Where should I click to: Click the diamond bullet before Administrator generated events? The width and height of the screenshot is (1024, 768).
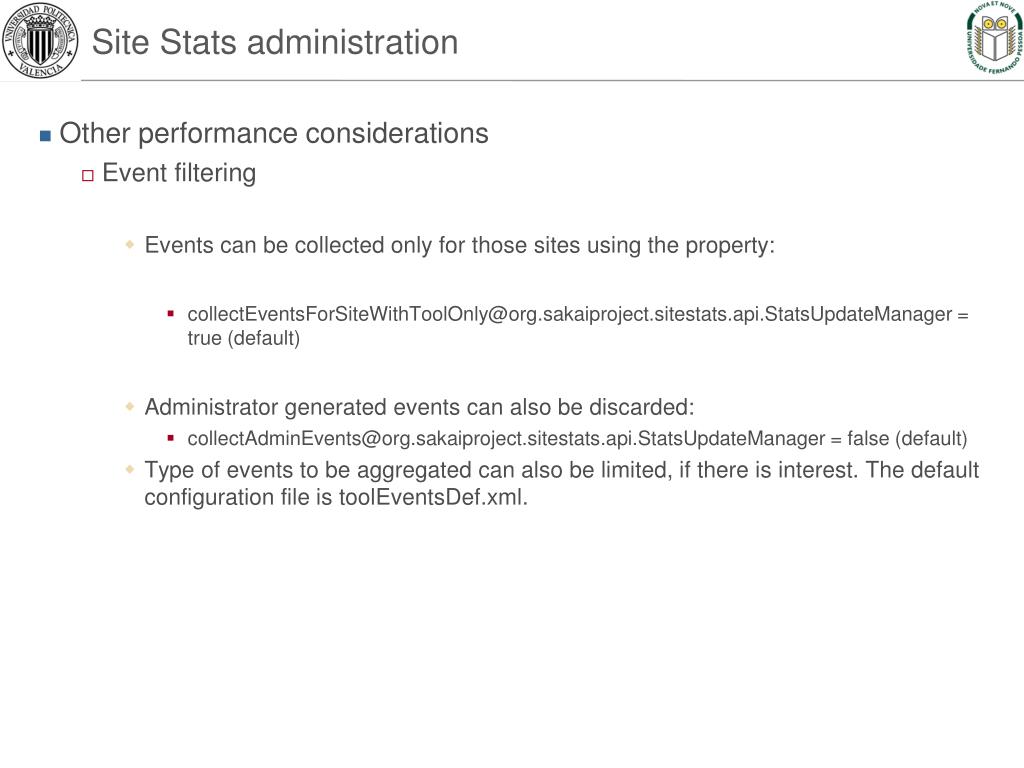[x=130, y=406]
